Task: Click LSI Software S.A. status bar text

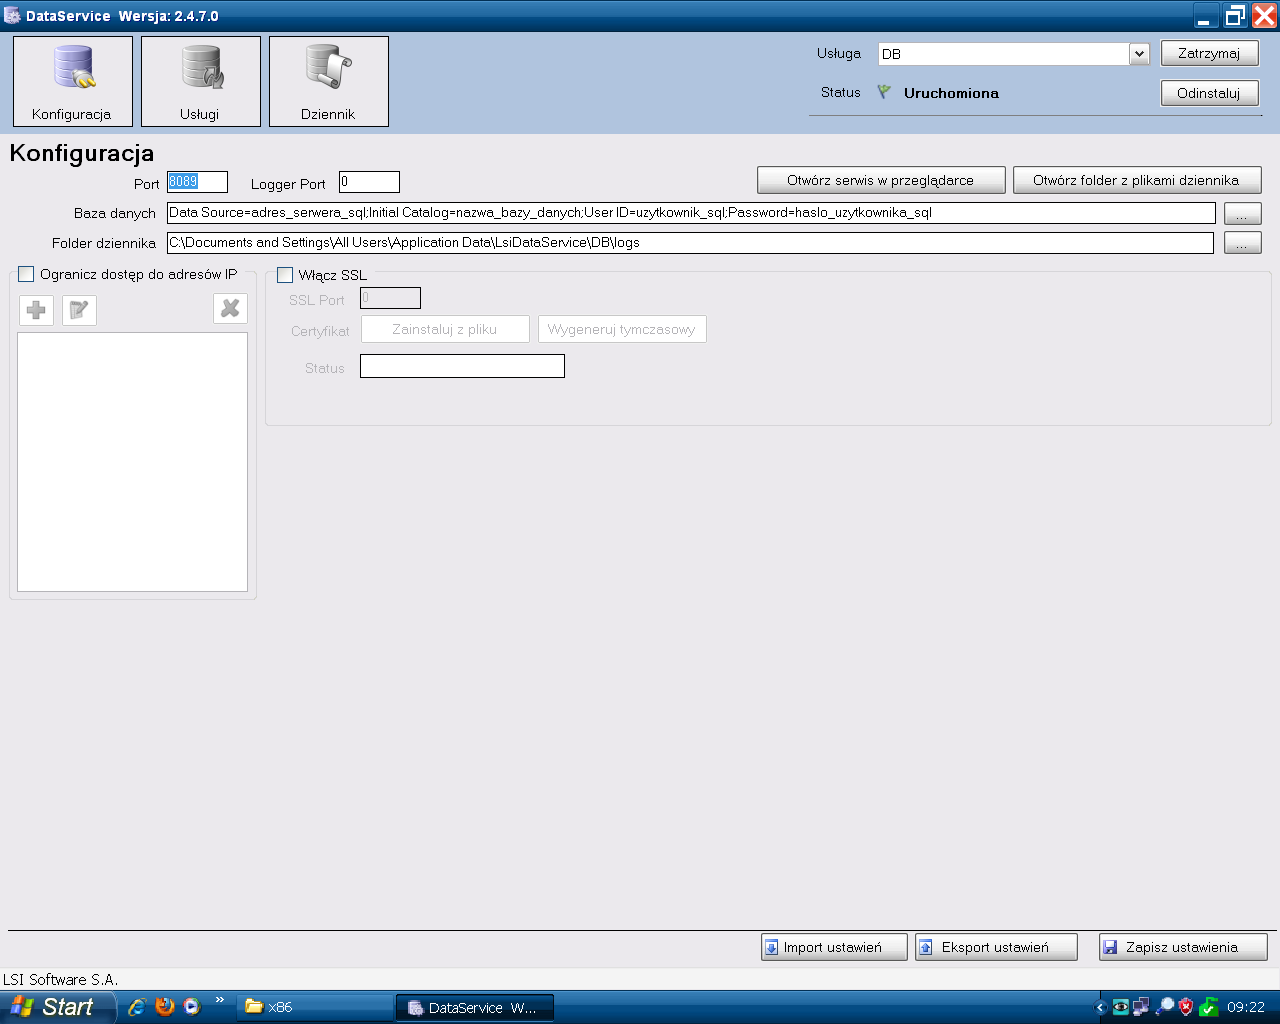Action: coord(60,980)
